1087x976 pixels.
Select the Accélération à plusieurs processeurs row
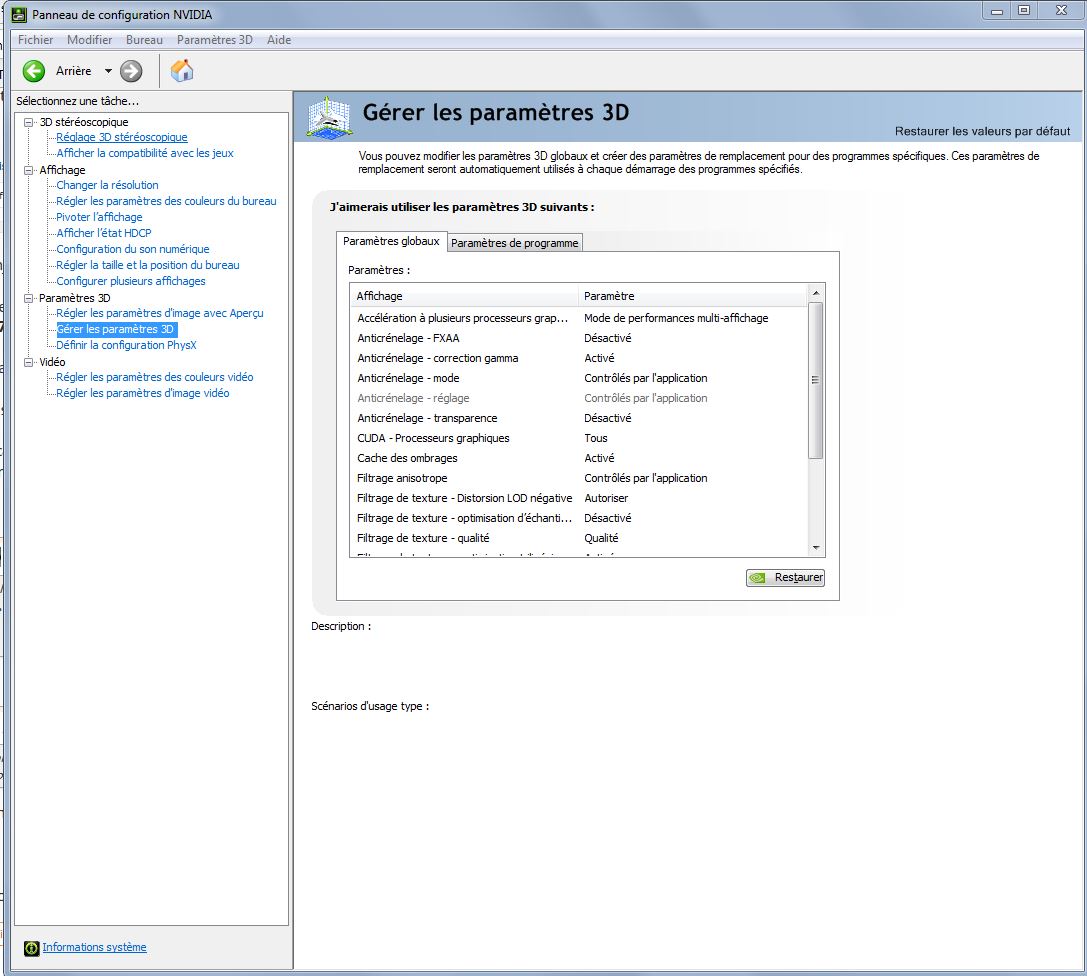[x=580, y=318]
